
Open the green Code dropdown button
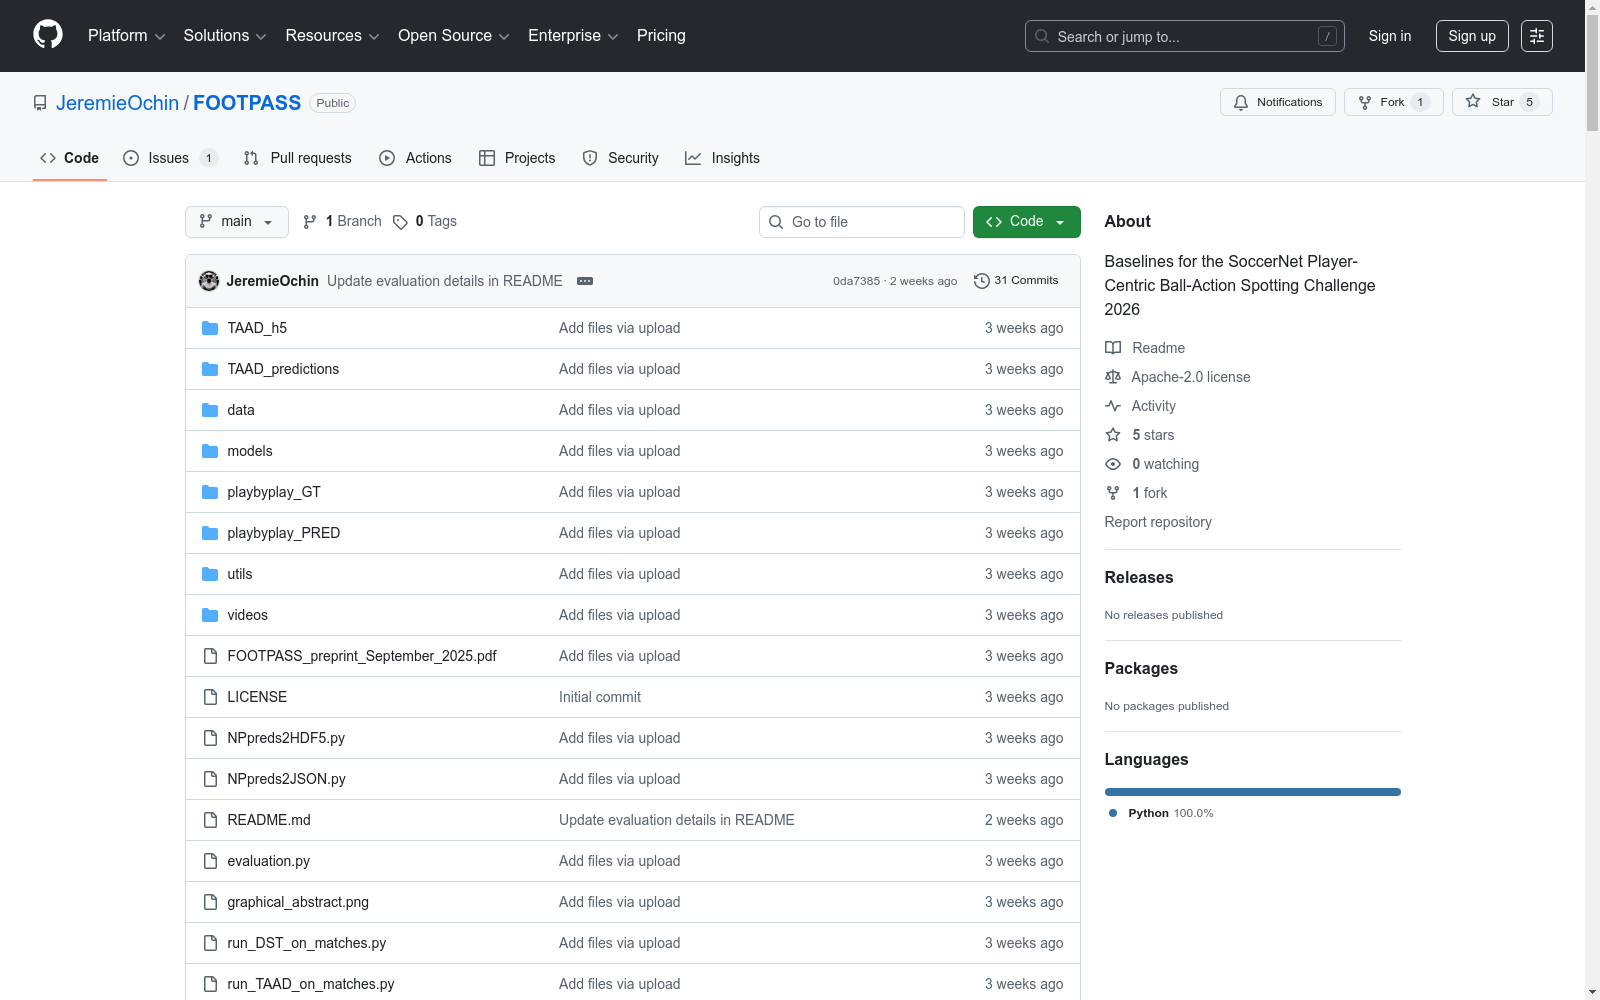1027,222
